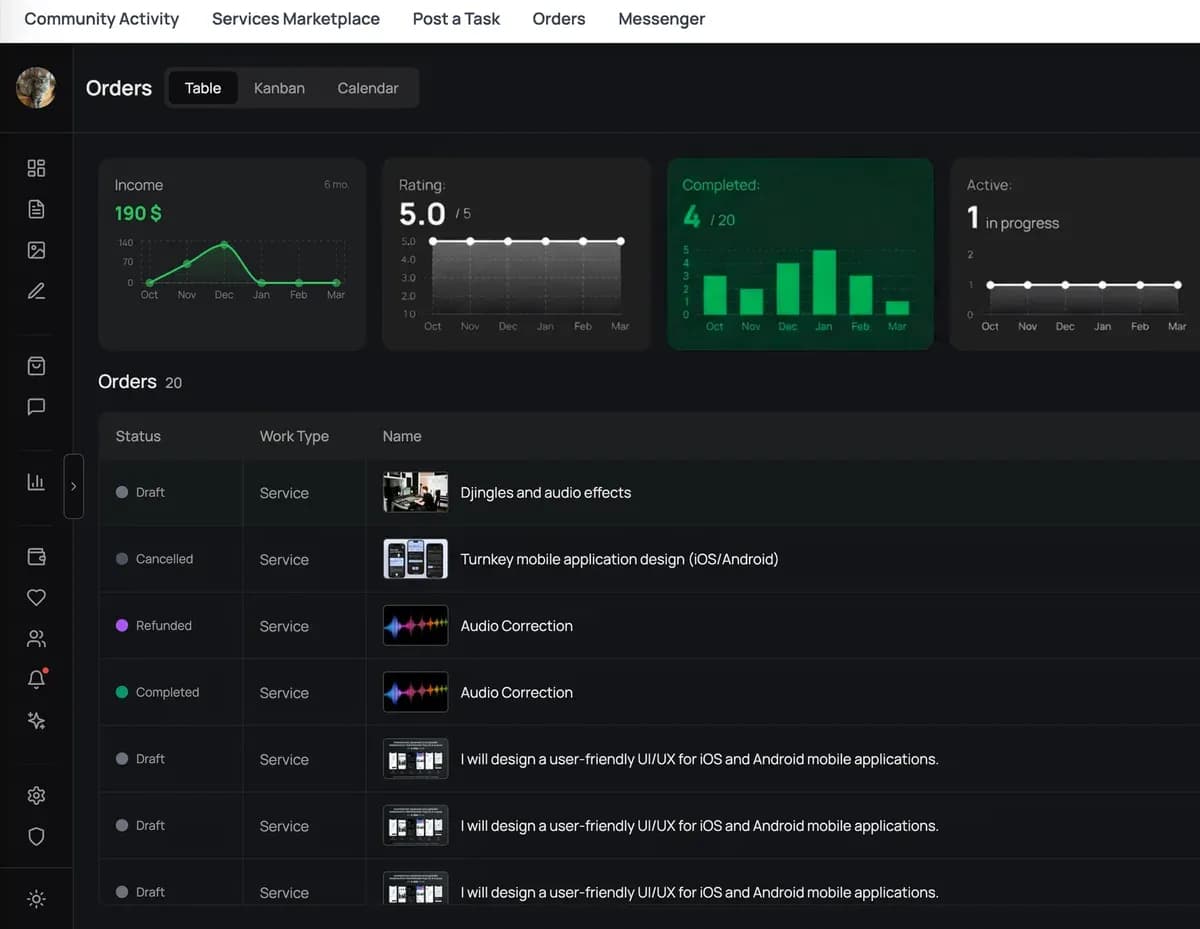The width and height of the screenshot is (1200, 929).
Task: Open Messenger from the top navigation
Action: tap(661, 19)
